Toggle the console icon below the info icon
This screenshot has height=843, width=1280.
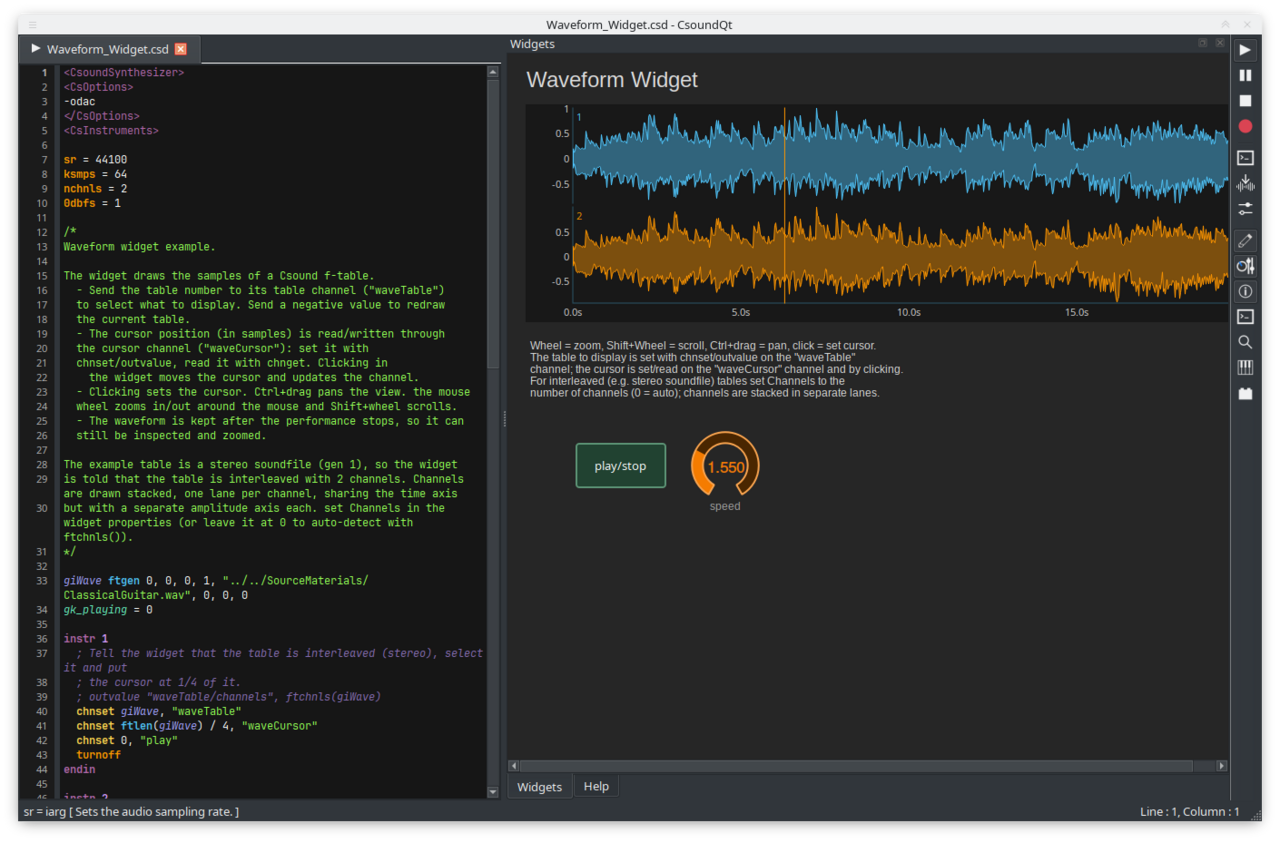(x=1245, y=317)
